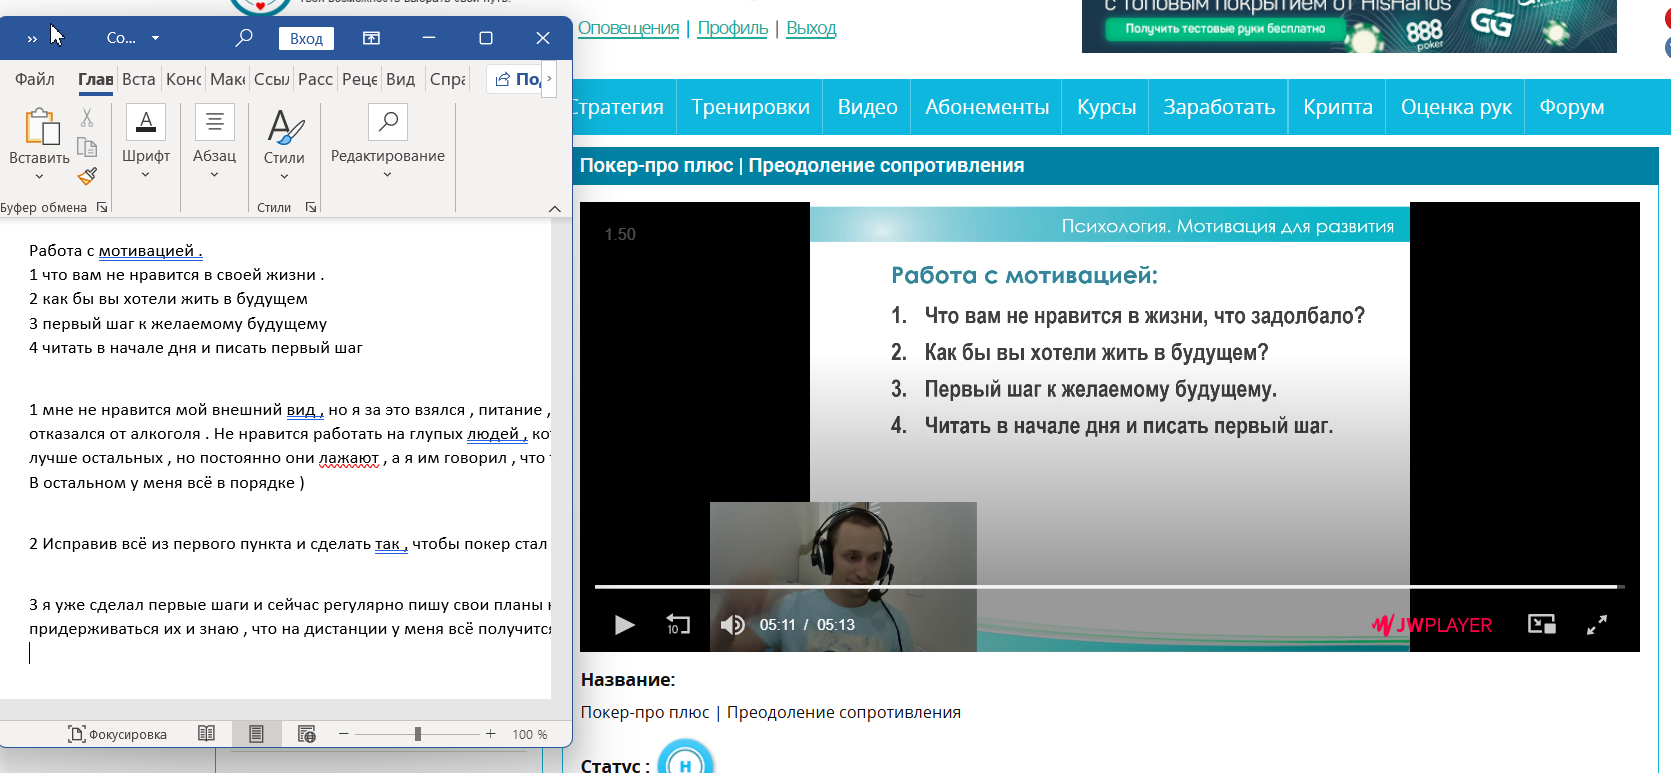Open the Профиль link
Viewport: 1671px width, 773px height.
[x=732, y=28]
